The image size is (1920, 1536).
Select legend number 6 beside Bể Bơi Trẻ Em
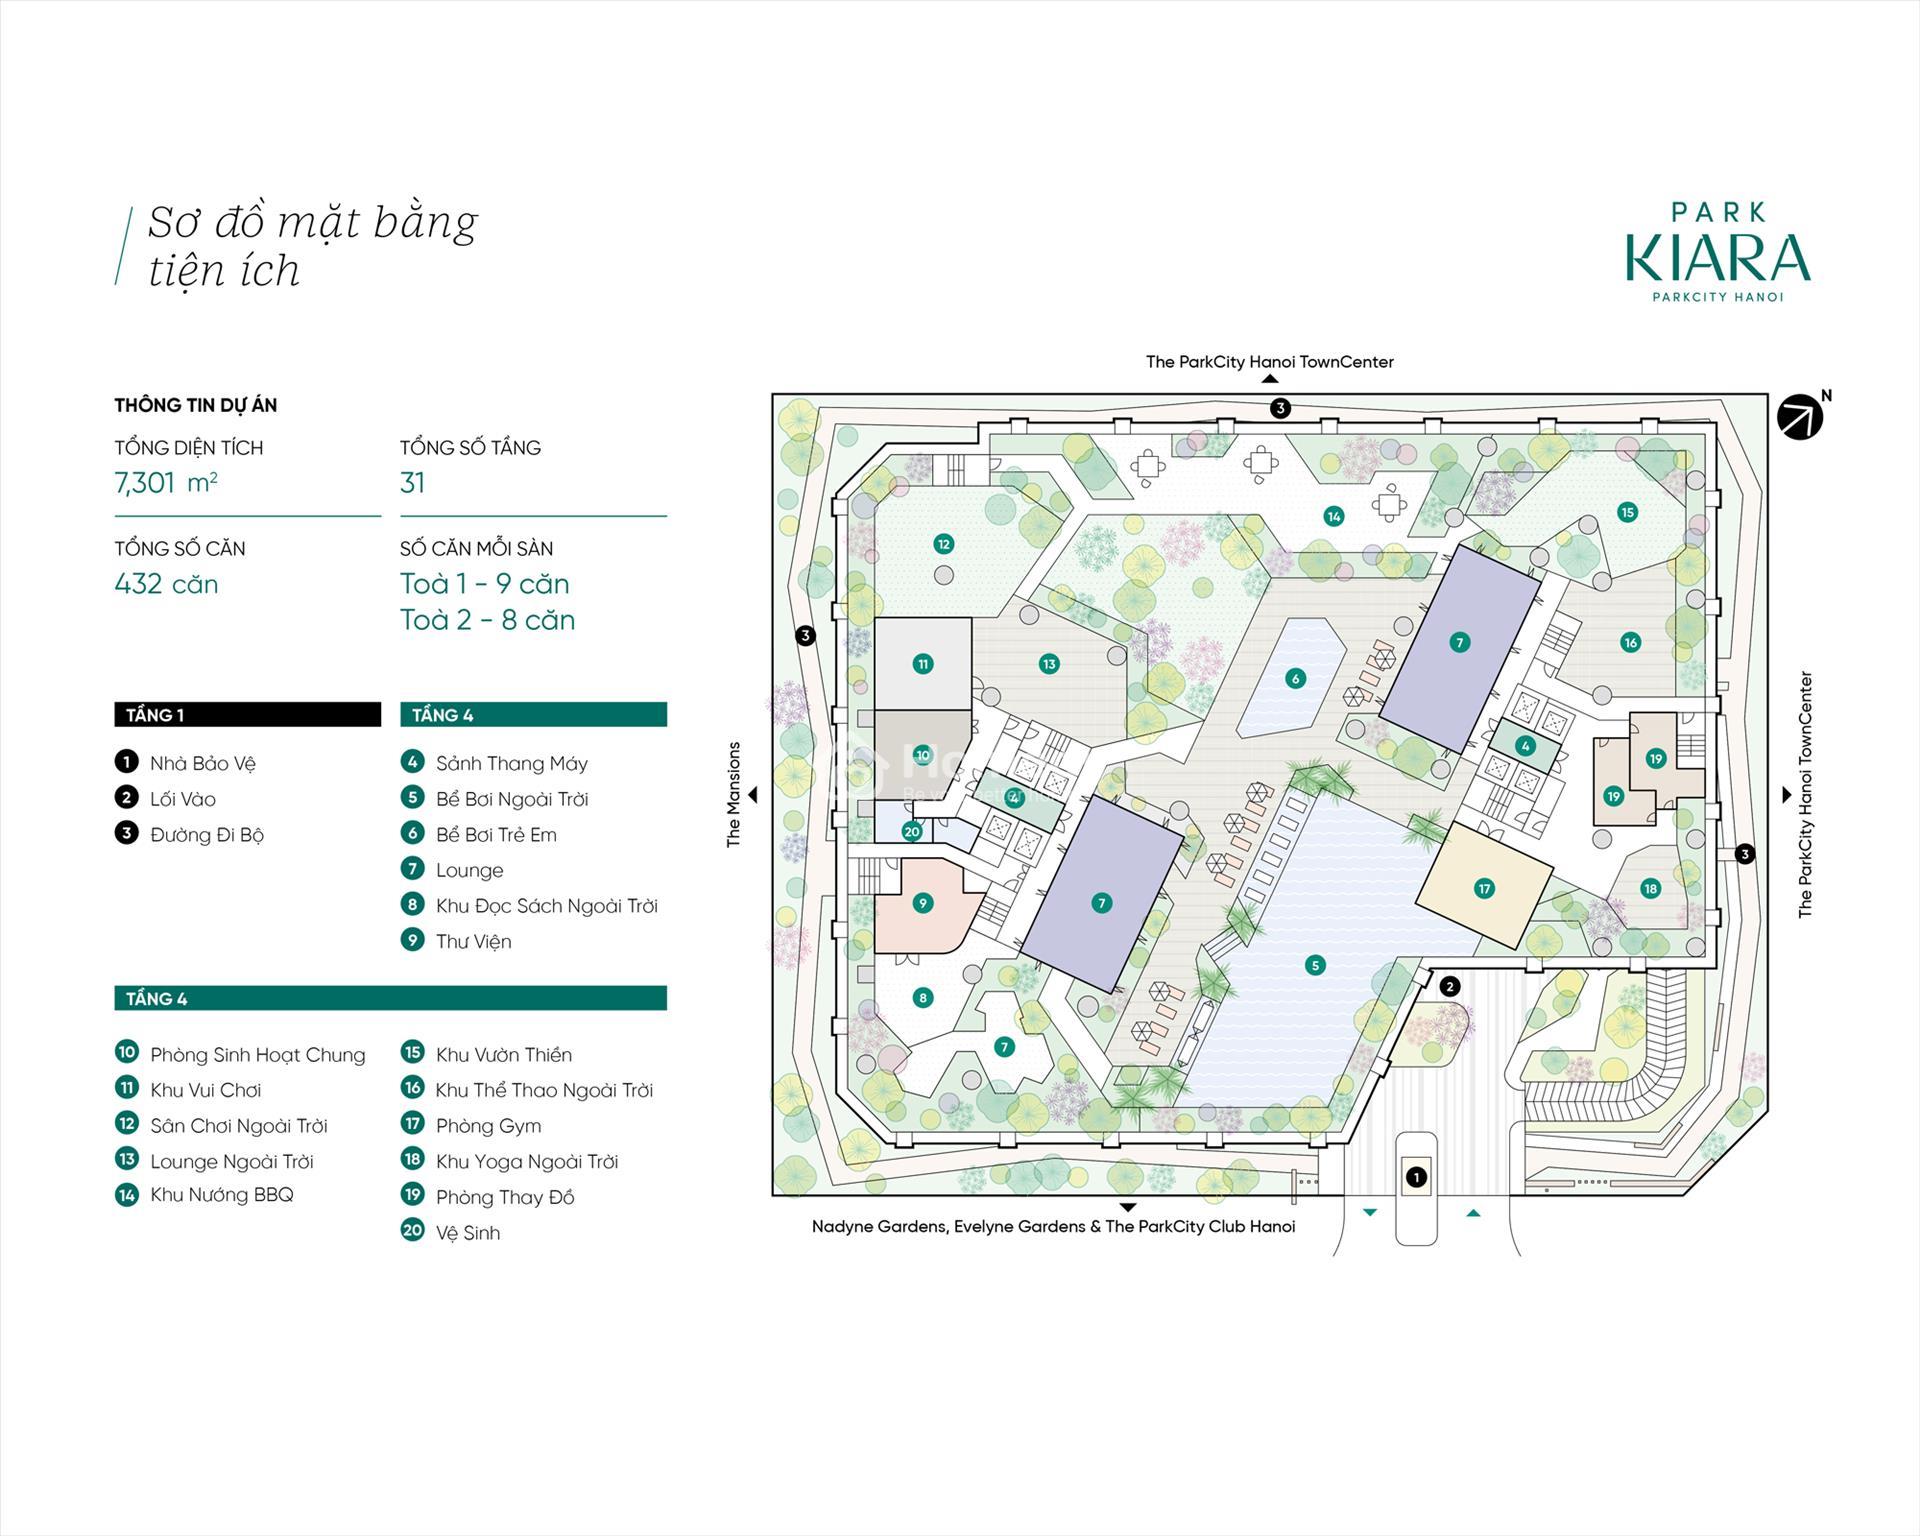tap(412, 833)
